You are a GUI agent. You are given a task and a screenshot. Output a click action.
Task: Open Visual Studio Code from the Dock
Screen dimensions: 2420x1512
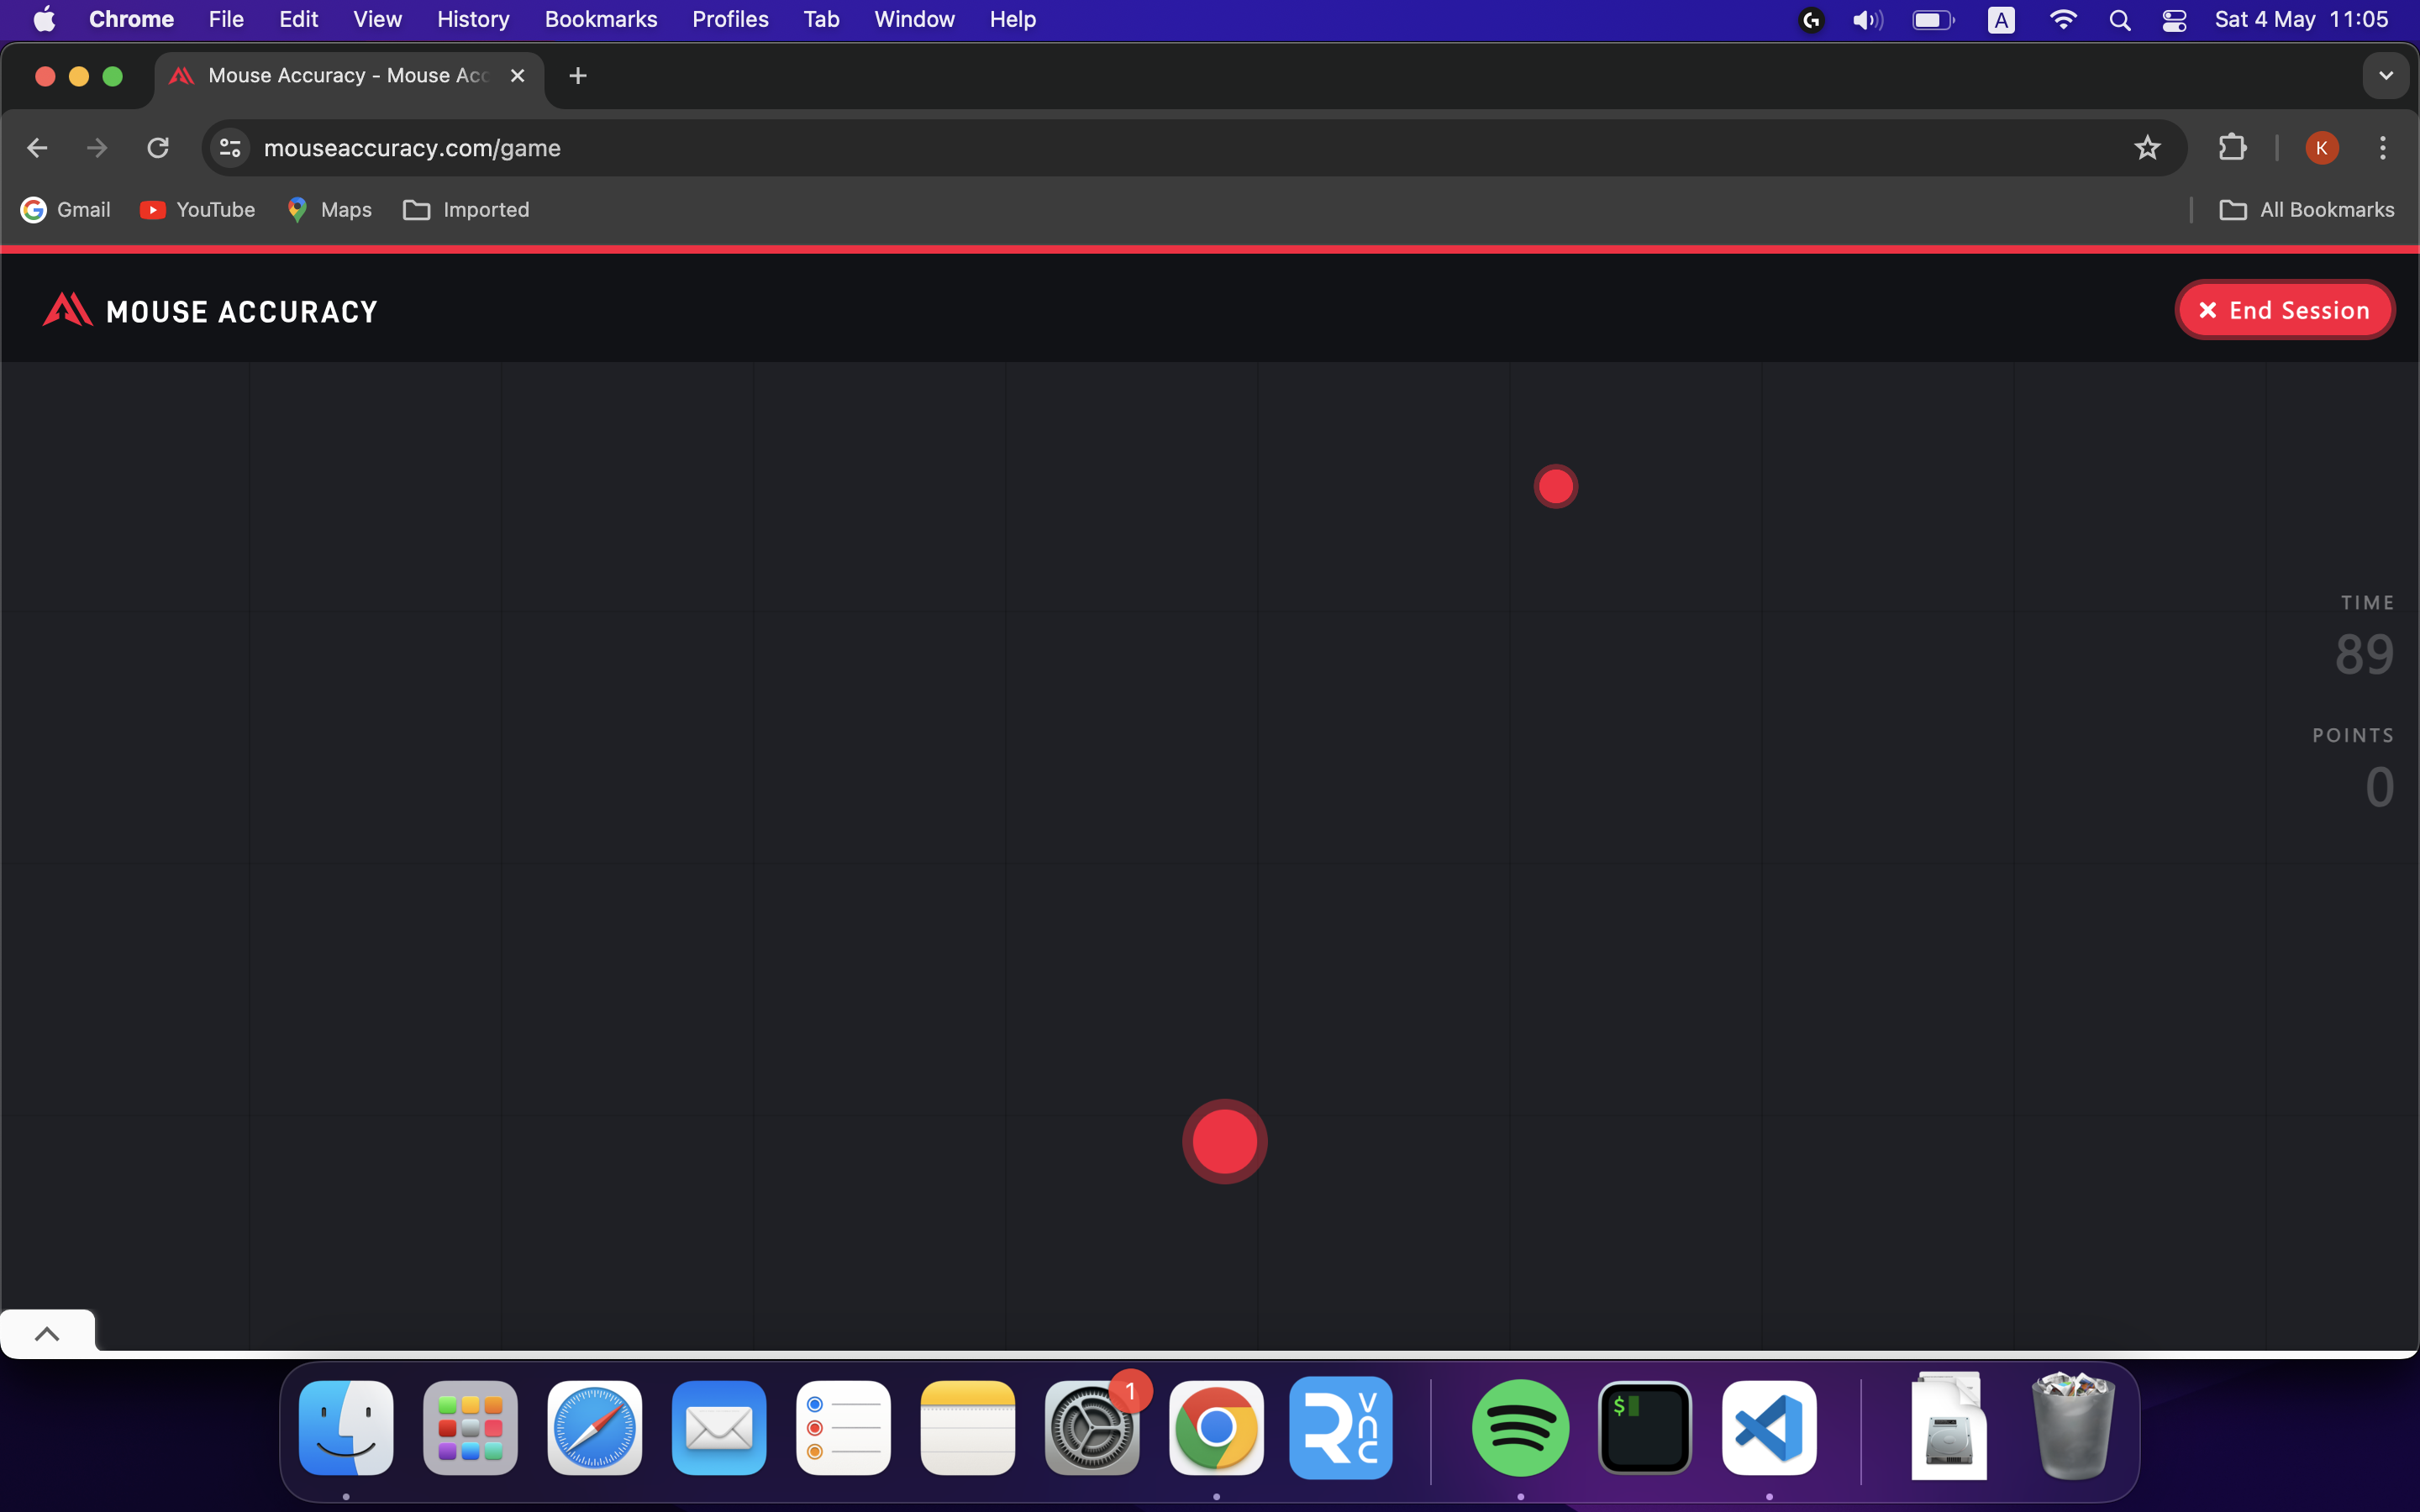[1767, 1427]
